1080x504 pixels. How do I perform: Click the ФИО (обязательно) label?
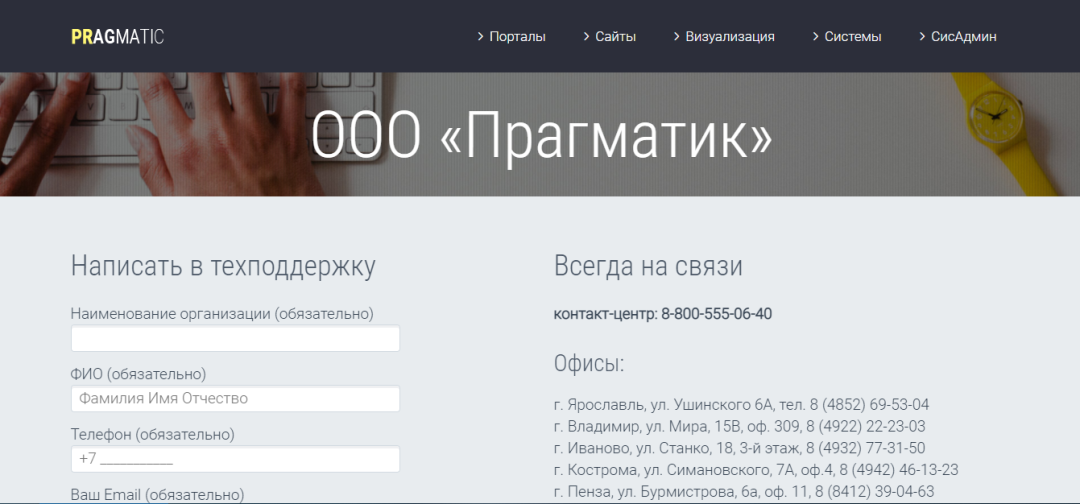(x=138, y=374)
